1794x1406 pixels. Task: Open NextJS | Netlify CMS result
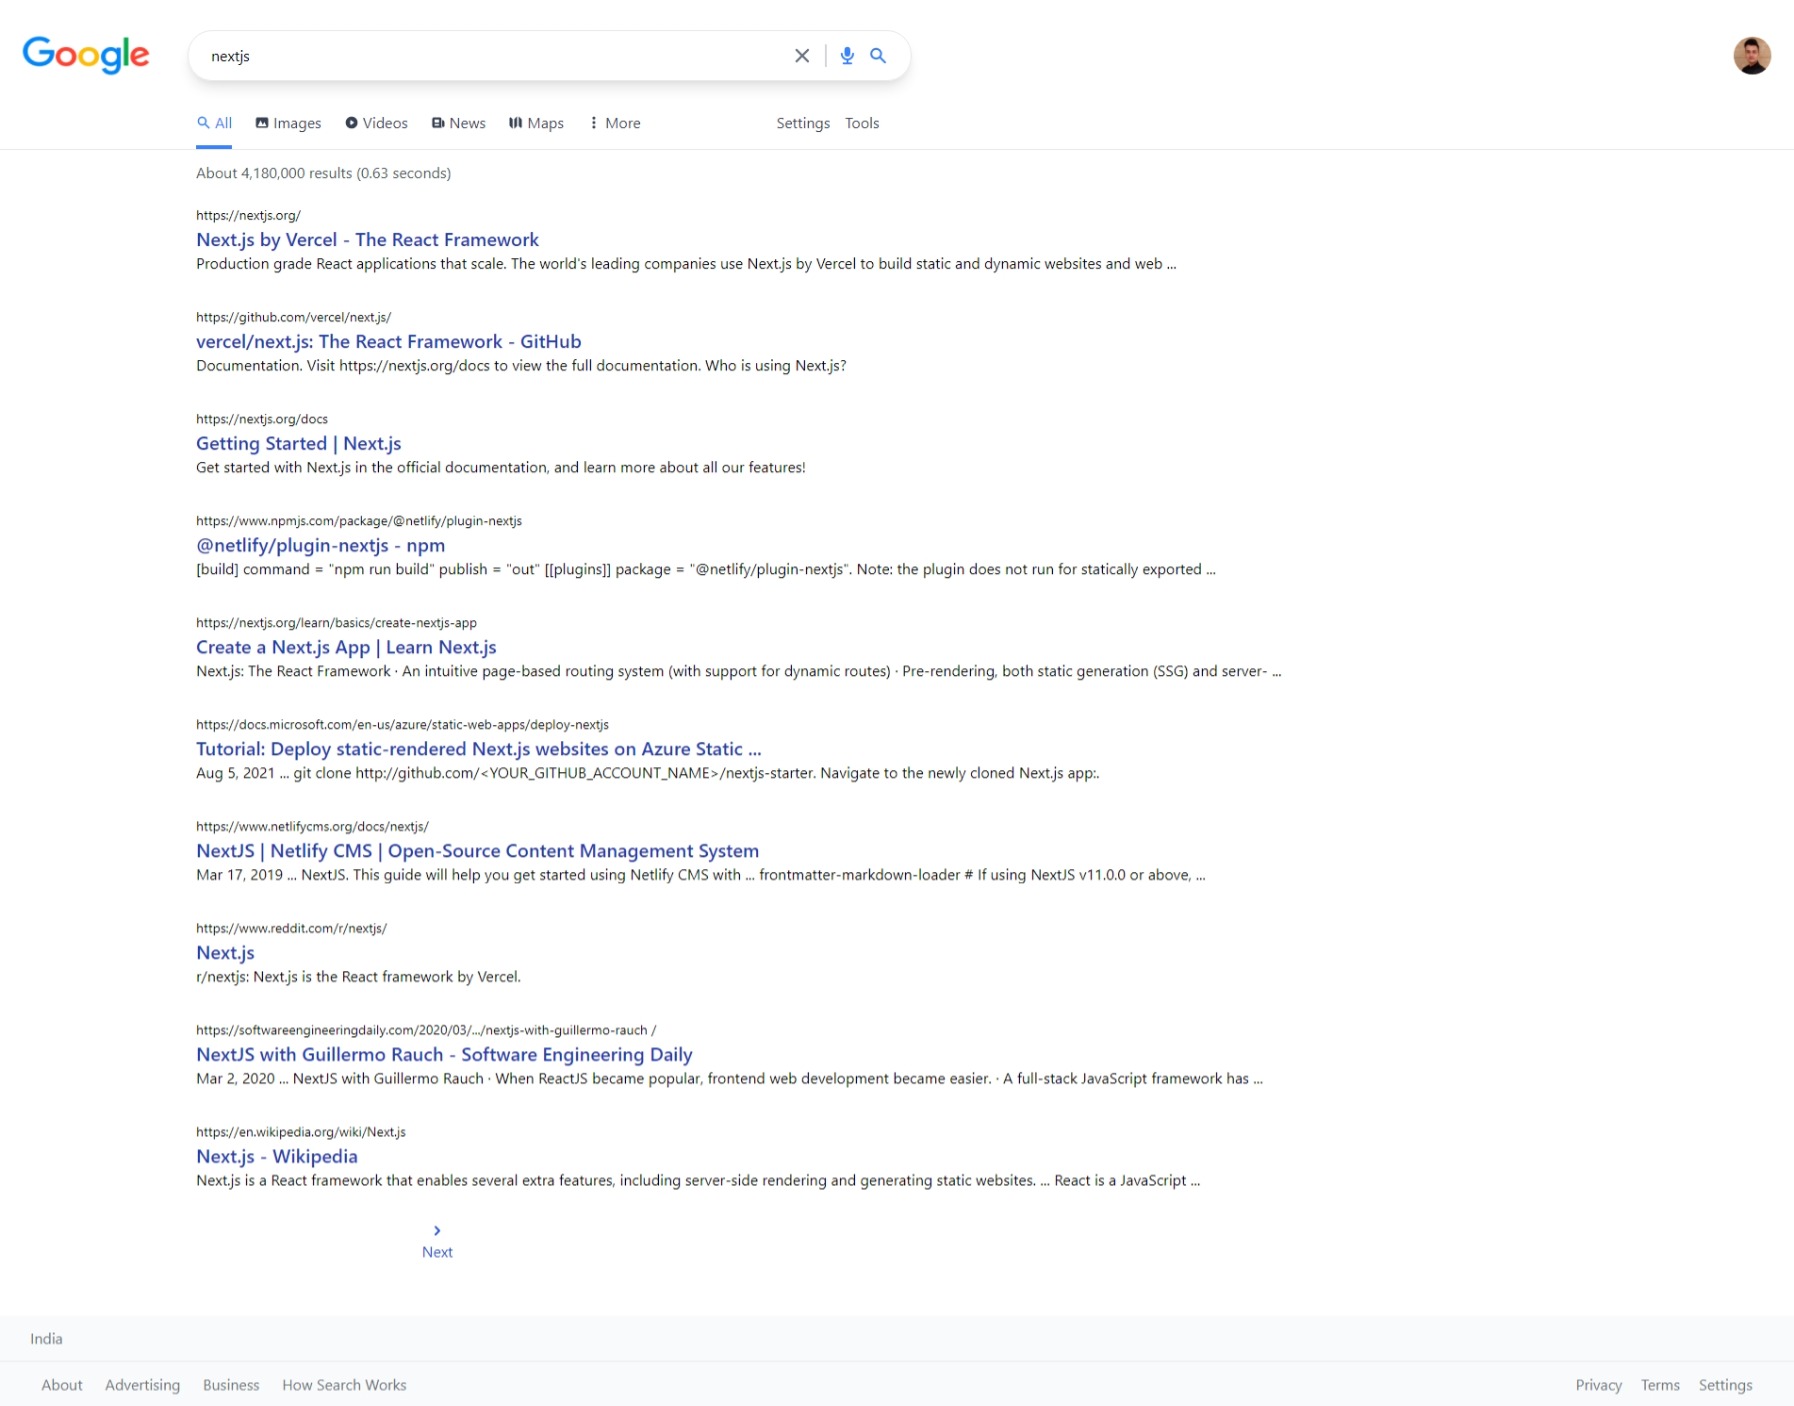click(477, 851)
